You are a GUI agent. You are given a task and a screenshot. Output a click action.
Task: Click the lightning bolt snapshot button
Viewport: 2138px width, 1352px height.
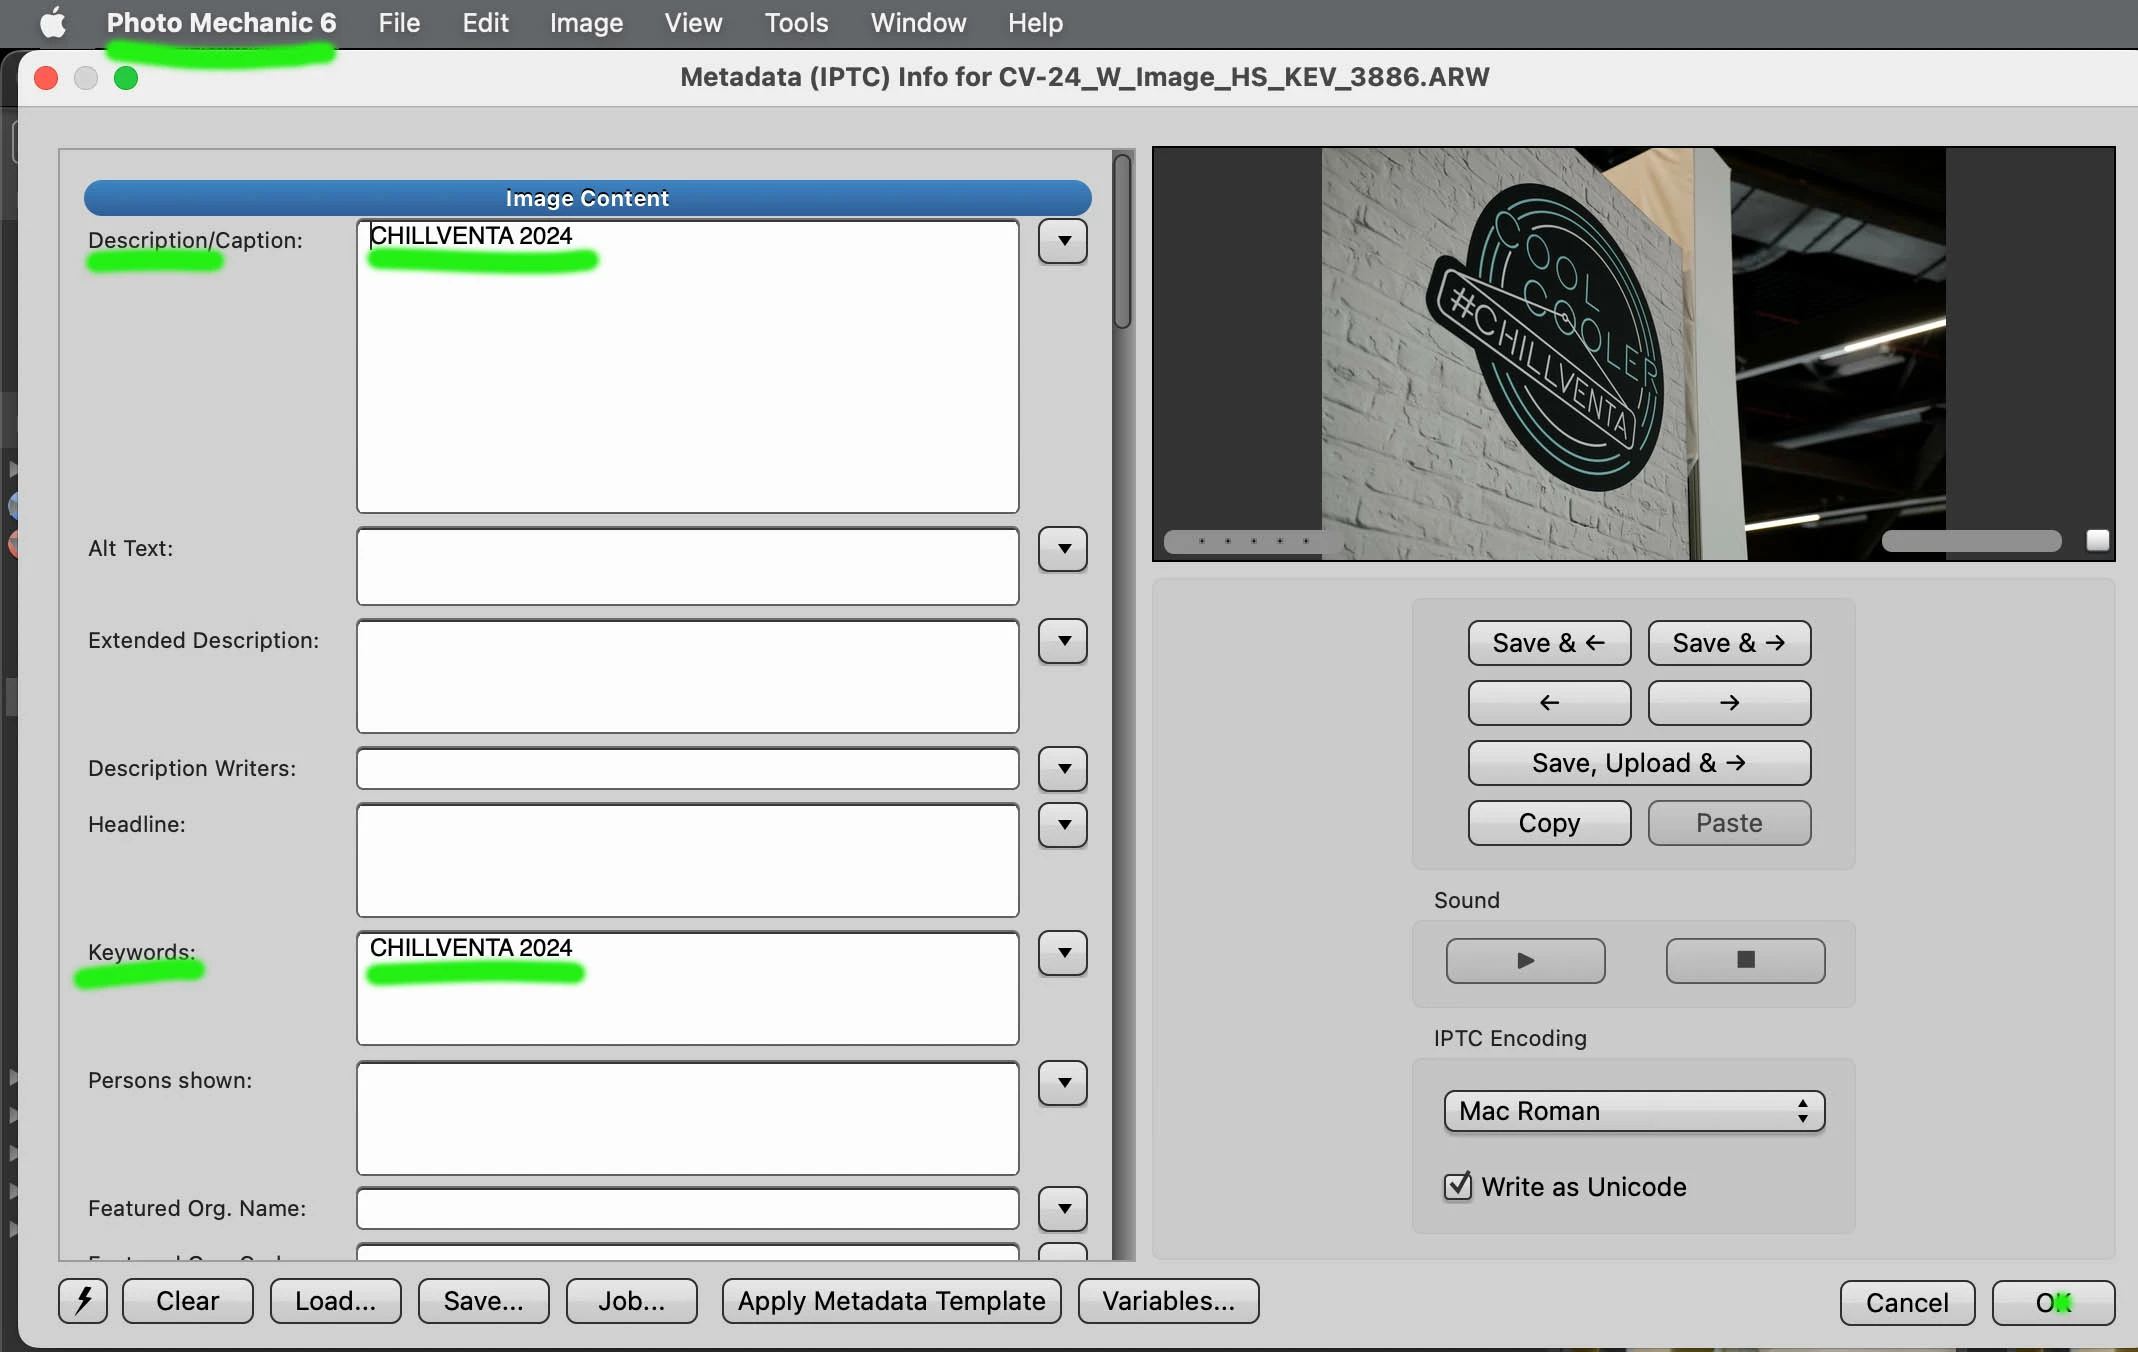[83, 1301]
